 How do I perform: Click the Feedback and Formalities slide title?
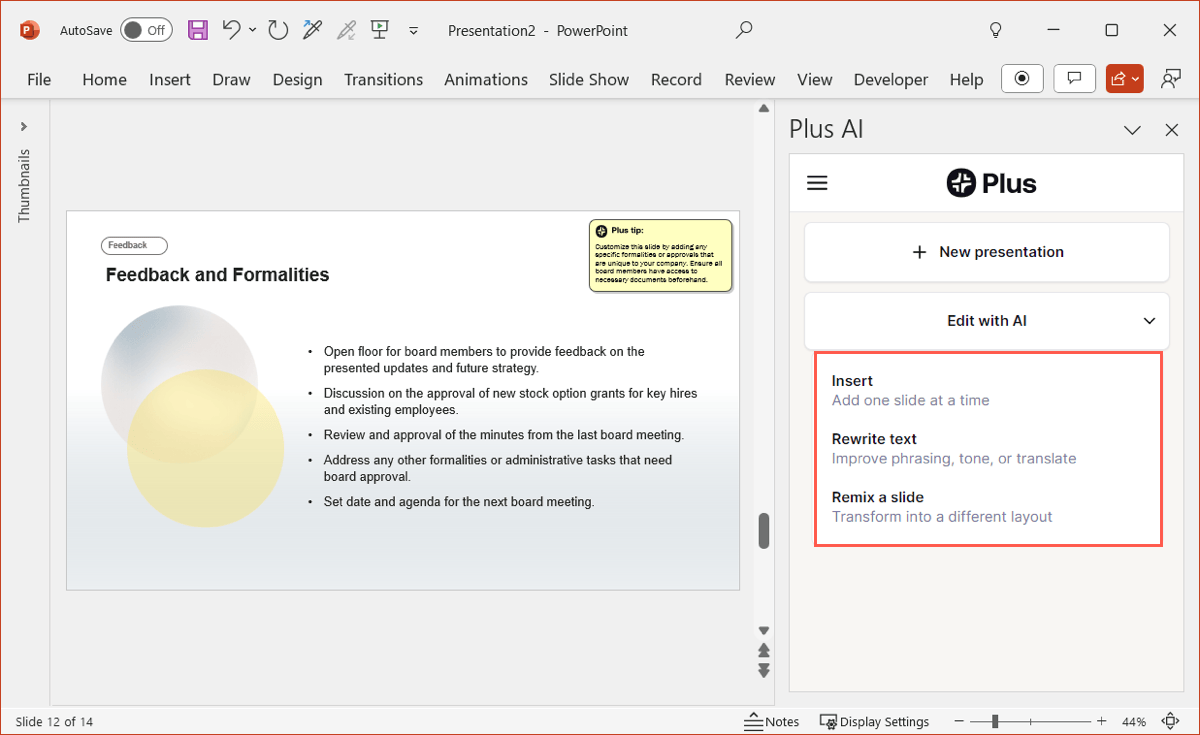pos(217,275)
